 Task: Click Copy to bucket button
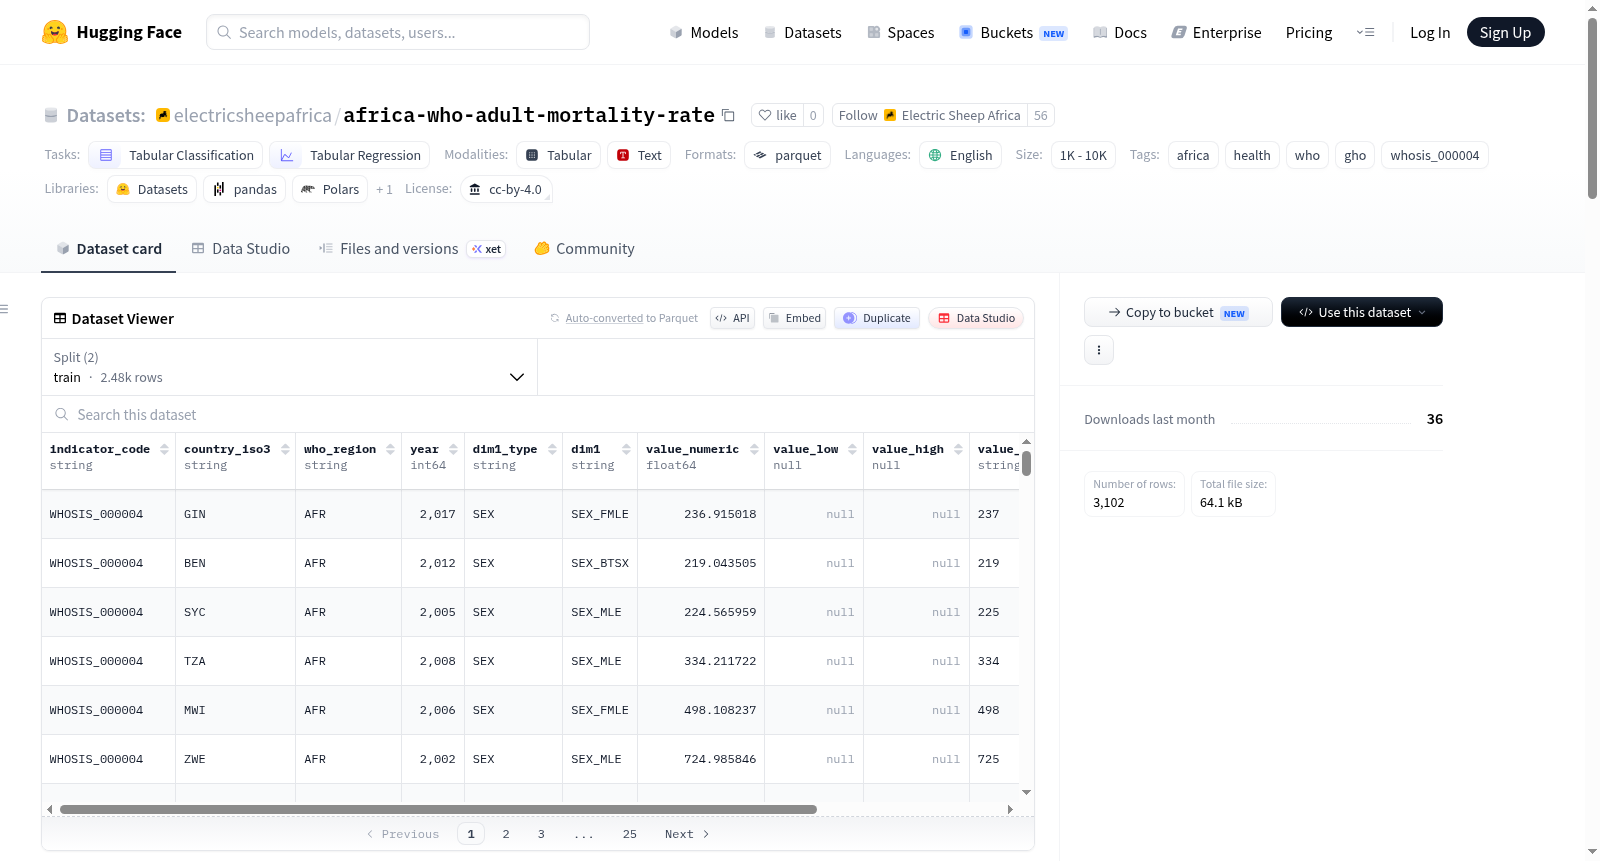(1178, 312)
